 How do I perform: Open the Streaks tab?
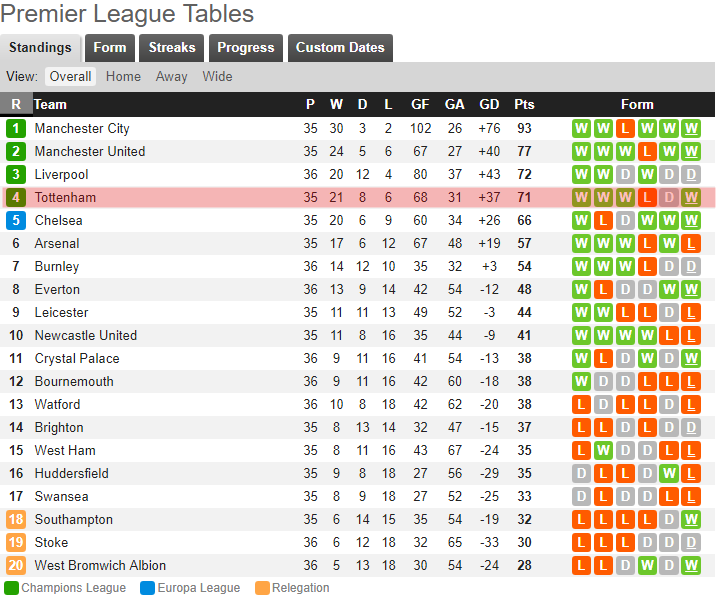coord(172,48)
